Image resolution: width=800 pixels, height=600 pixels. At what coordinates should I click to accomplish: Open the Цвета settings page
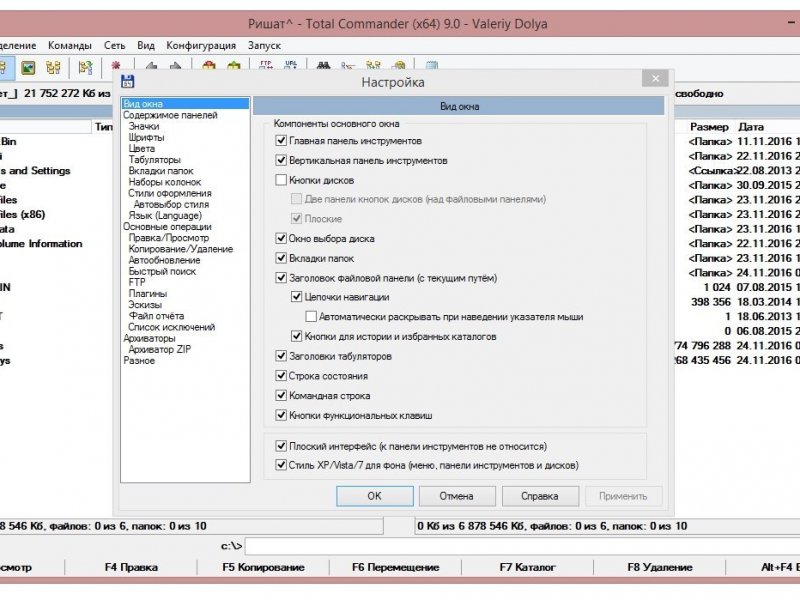(x=142, y=149)
